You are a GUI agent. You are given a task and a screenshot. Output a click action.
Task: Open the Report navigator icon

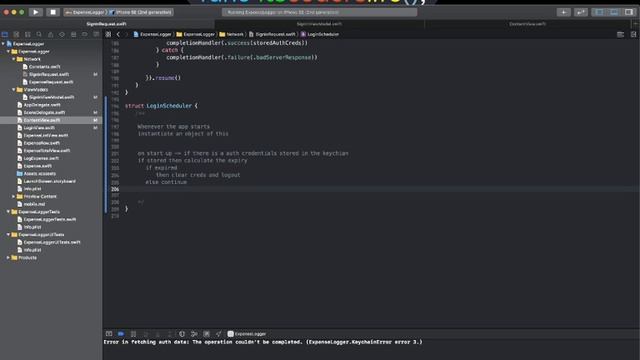96,35
